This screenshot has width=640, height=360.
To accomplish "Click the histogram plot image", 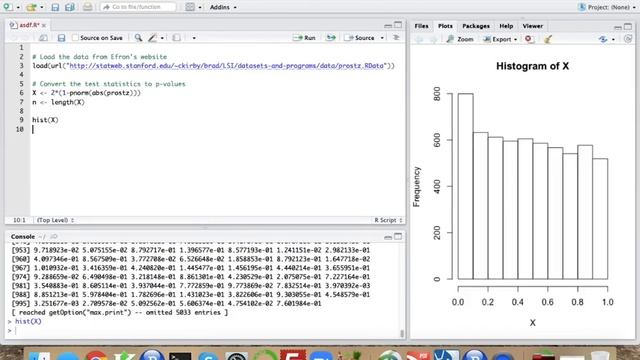I will click(522, 192).
